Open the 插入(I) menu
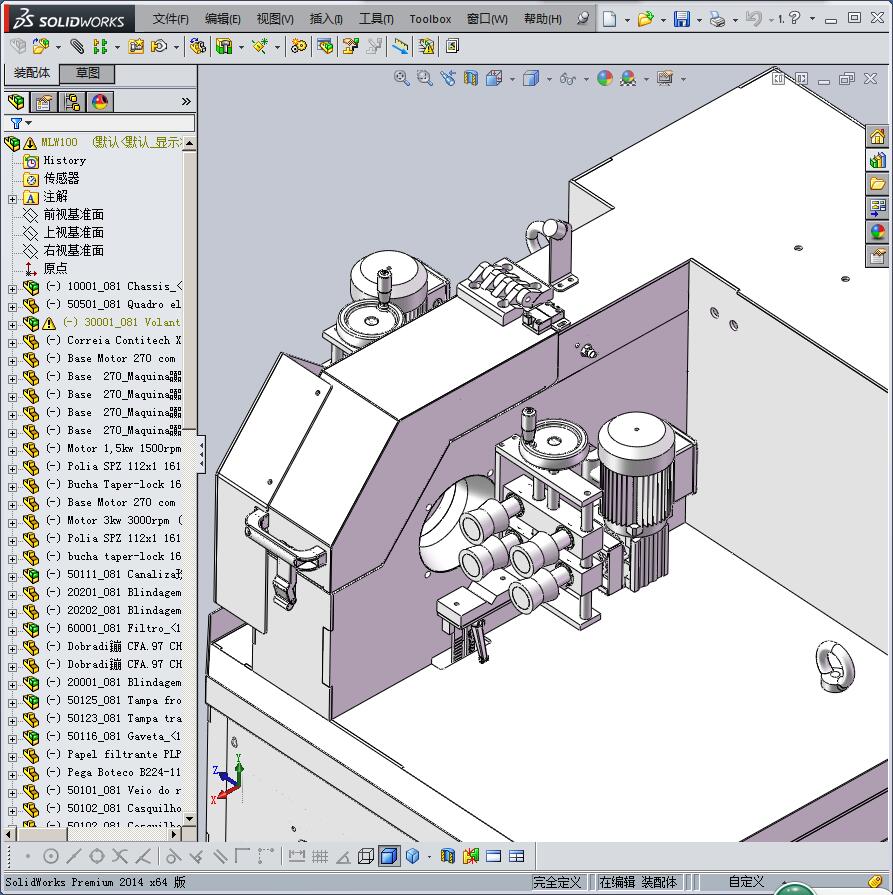 [x=326, y=19]
